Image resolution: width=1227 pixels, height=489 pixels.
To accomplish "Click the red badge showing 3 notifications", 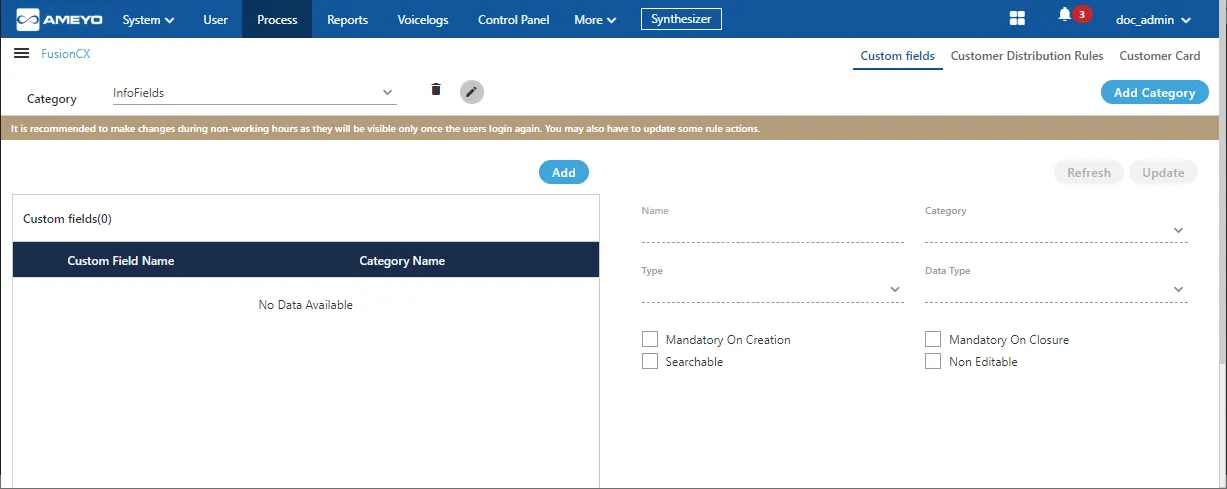I will pos(1082,14).
